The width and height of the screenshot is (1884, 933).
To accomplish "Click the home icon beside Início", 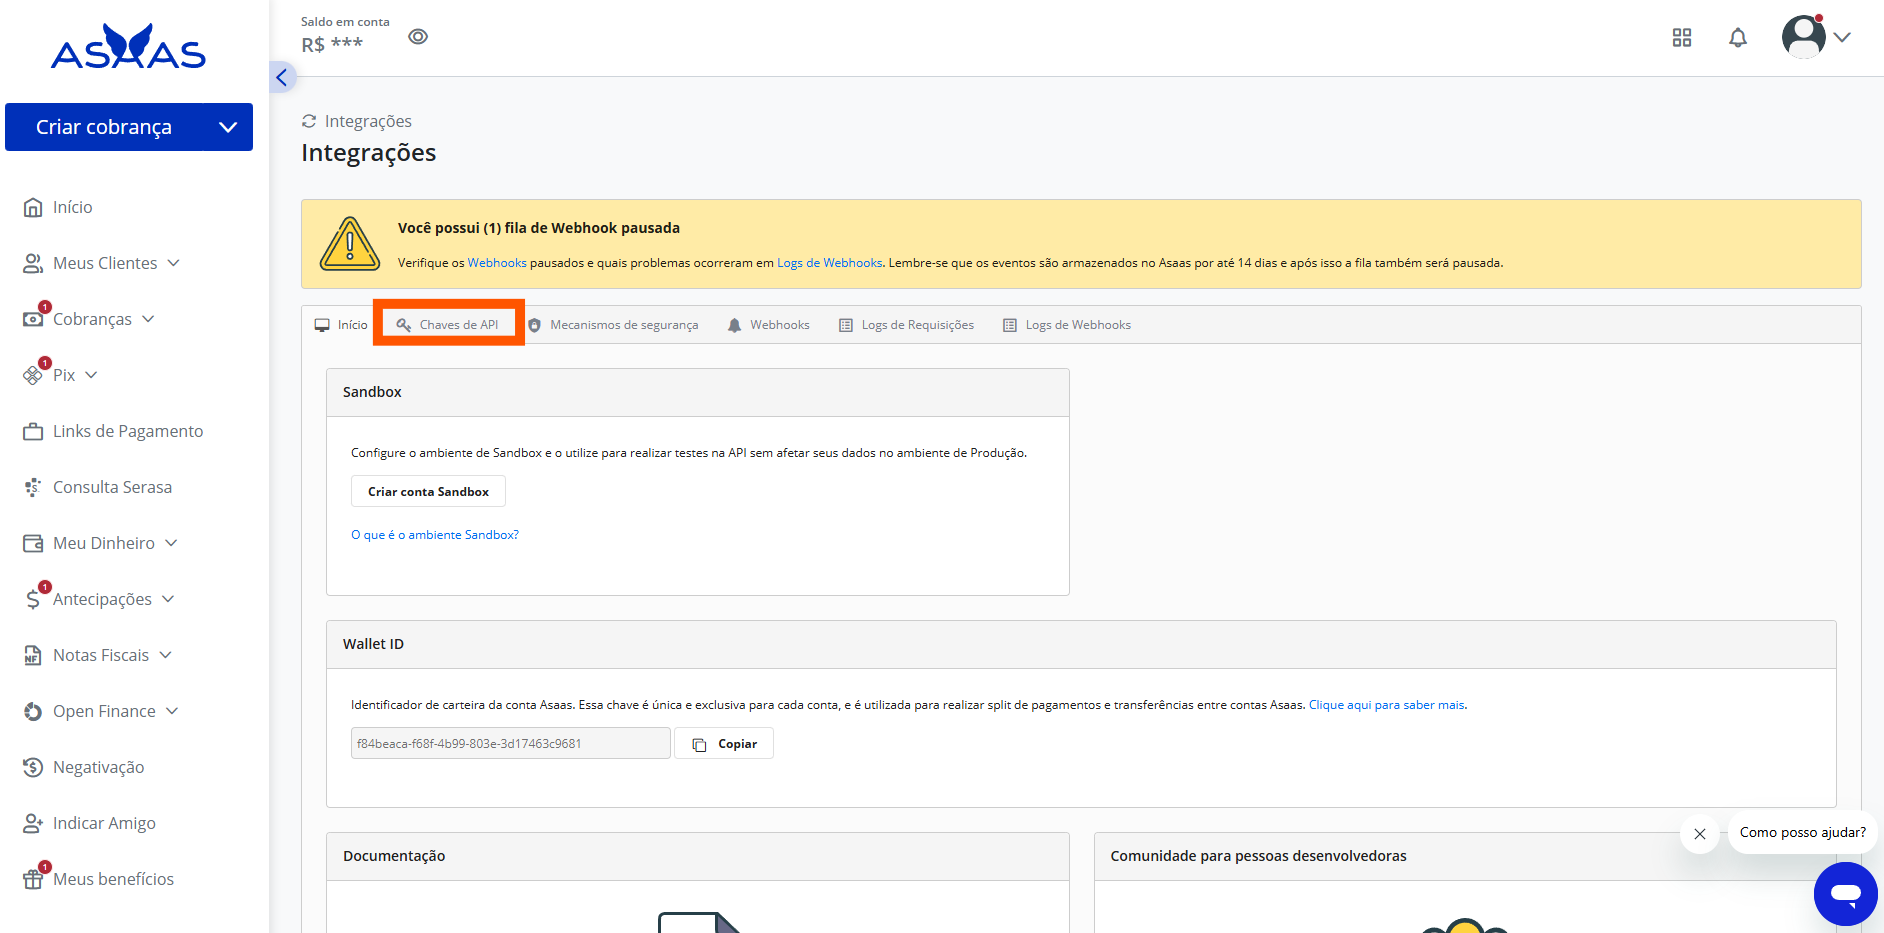I will pos(33,207).
